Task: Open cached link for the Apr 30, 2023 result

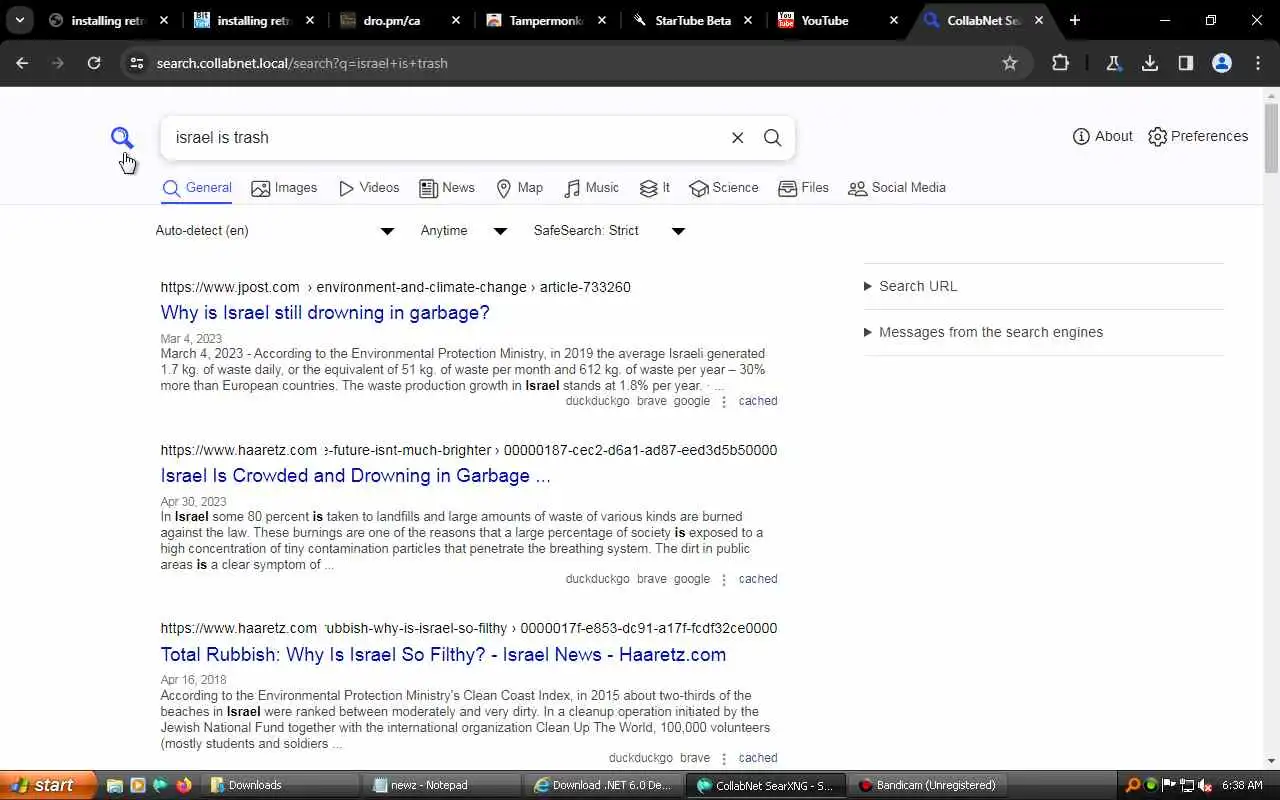Action: tap(758, 579)
